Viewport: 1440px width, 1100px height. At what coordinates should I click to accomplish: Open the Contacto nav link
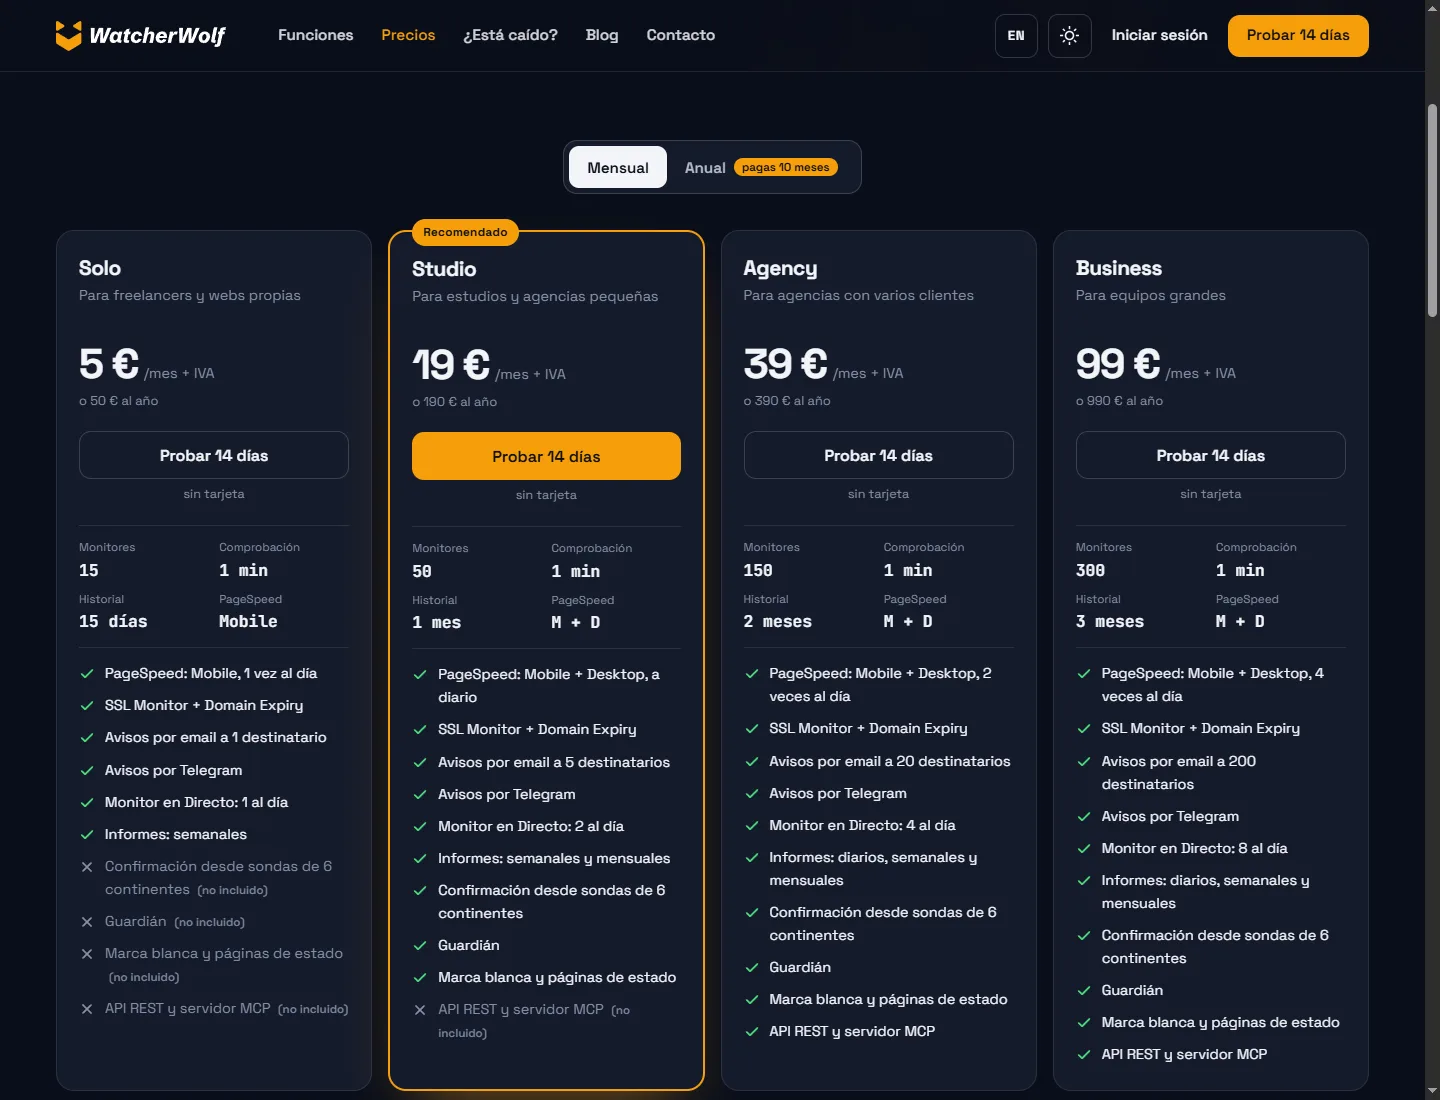tap(681, 35)
